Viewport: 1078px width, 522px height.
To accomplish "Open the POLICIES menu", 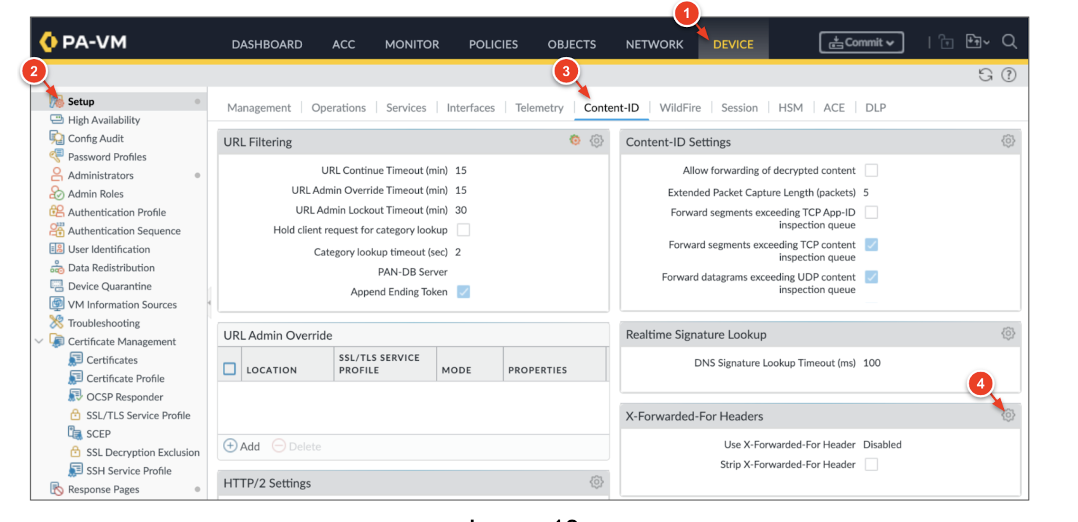I will click(x=493, y=44).
